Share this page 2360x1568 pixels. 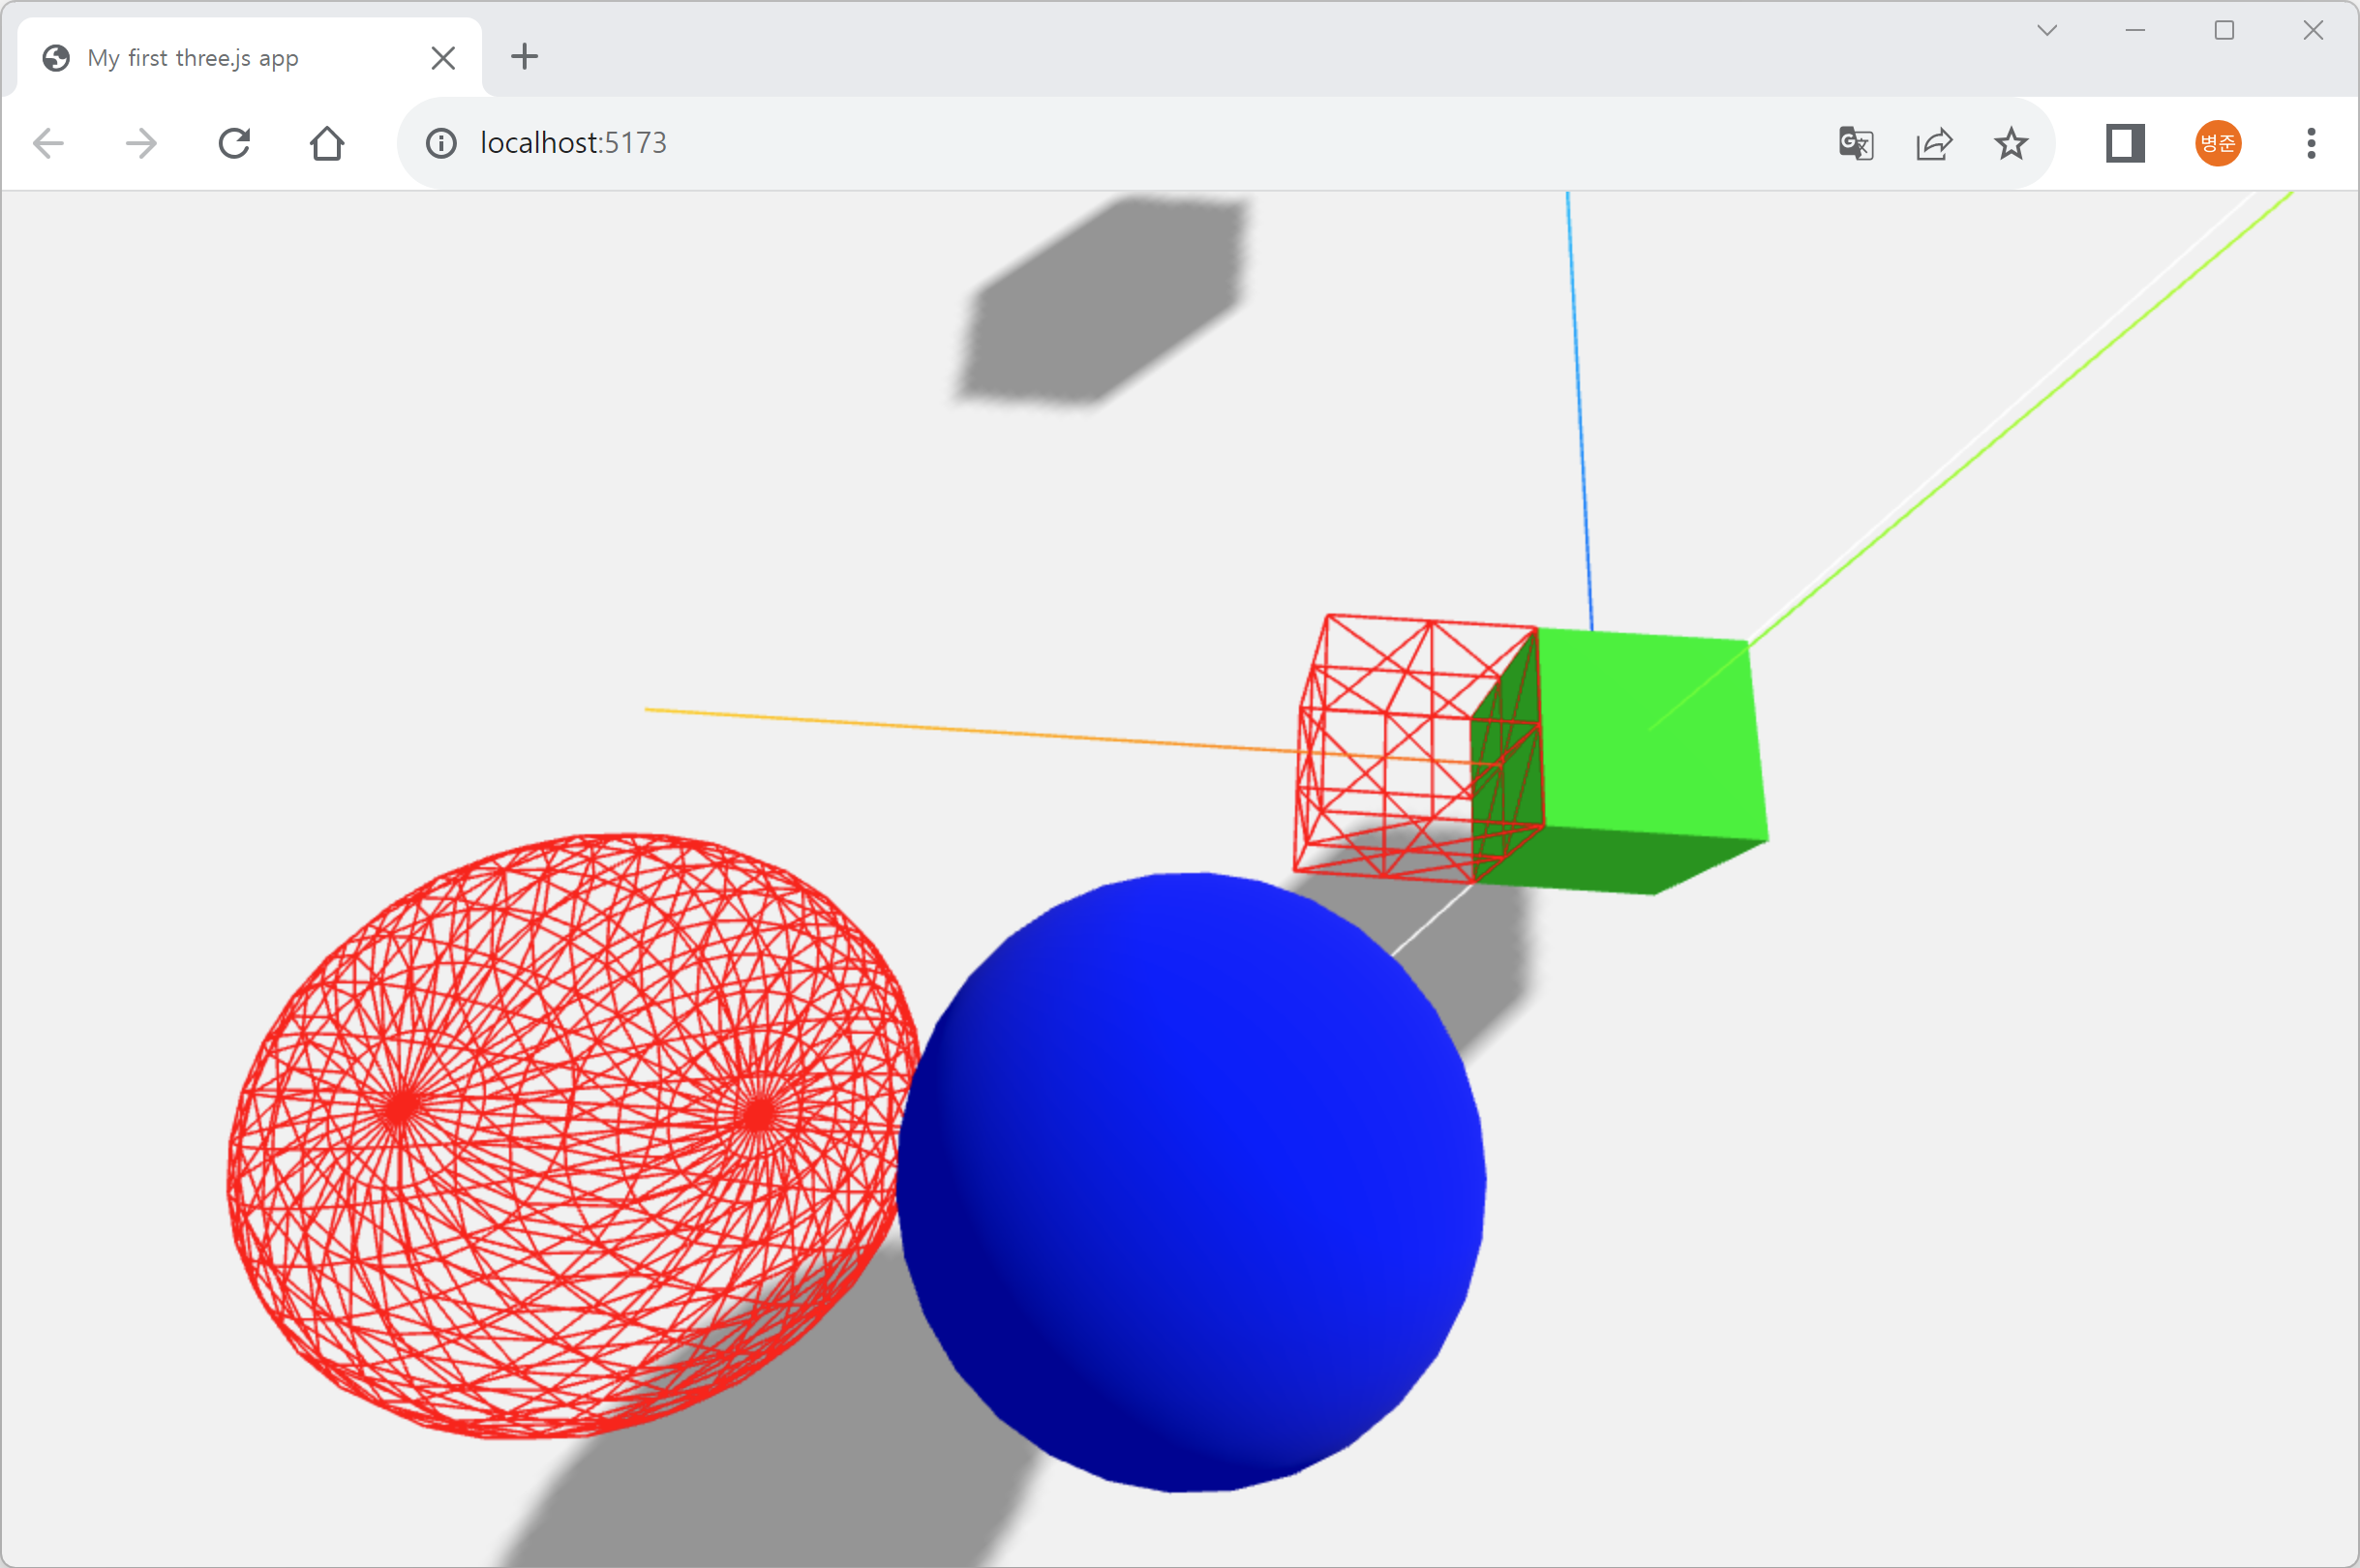1934,143
